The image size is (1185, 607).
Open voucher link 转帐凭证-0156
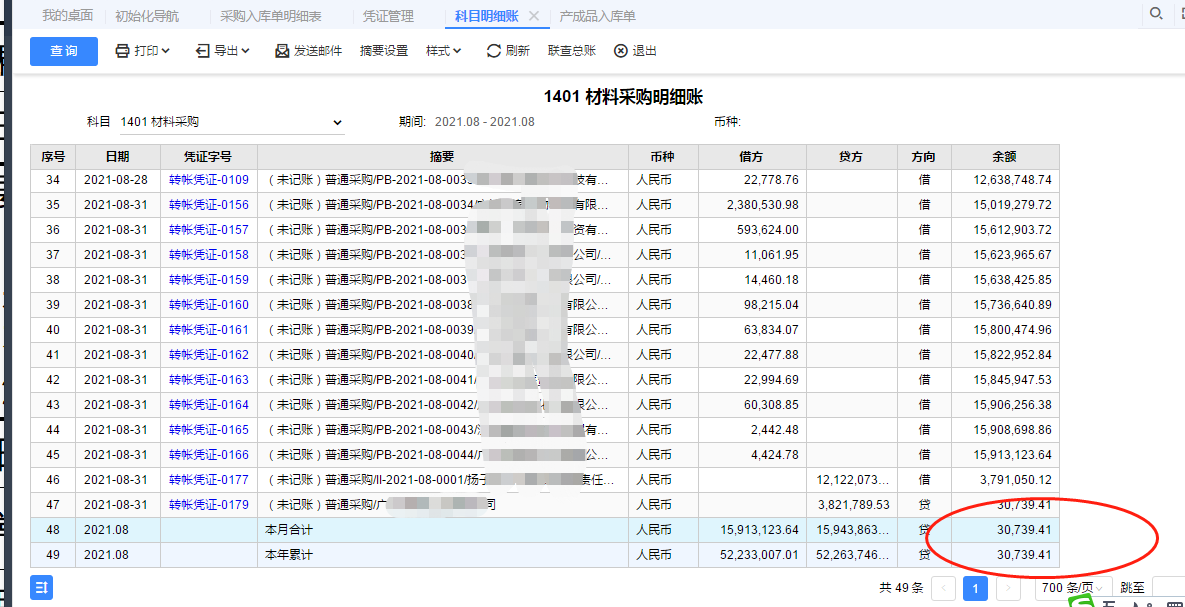tap(209, 205)
